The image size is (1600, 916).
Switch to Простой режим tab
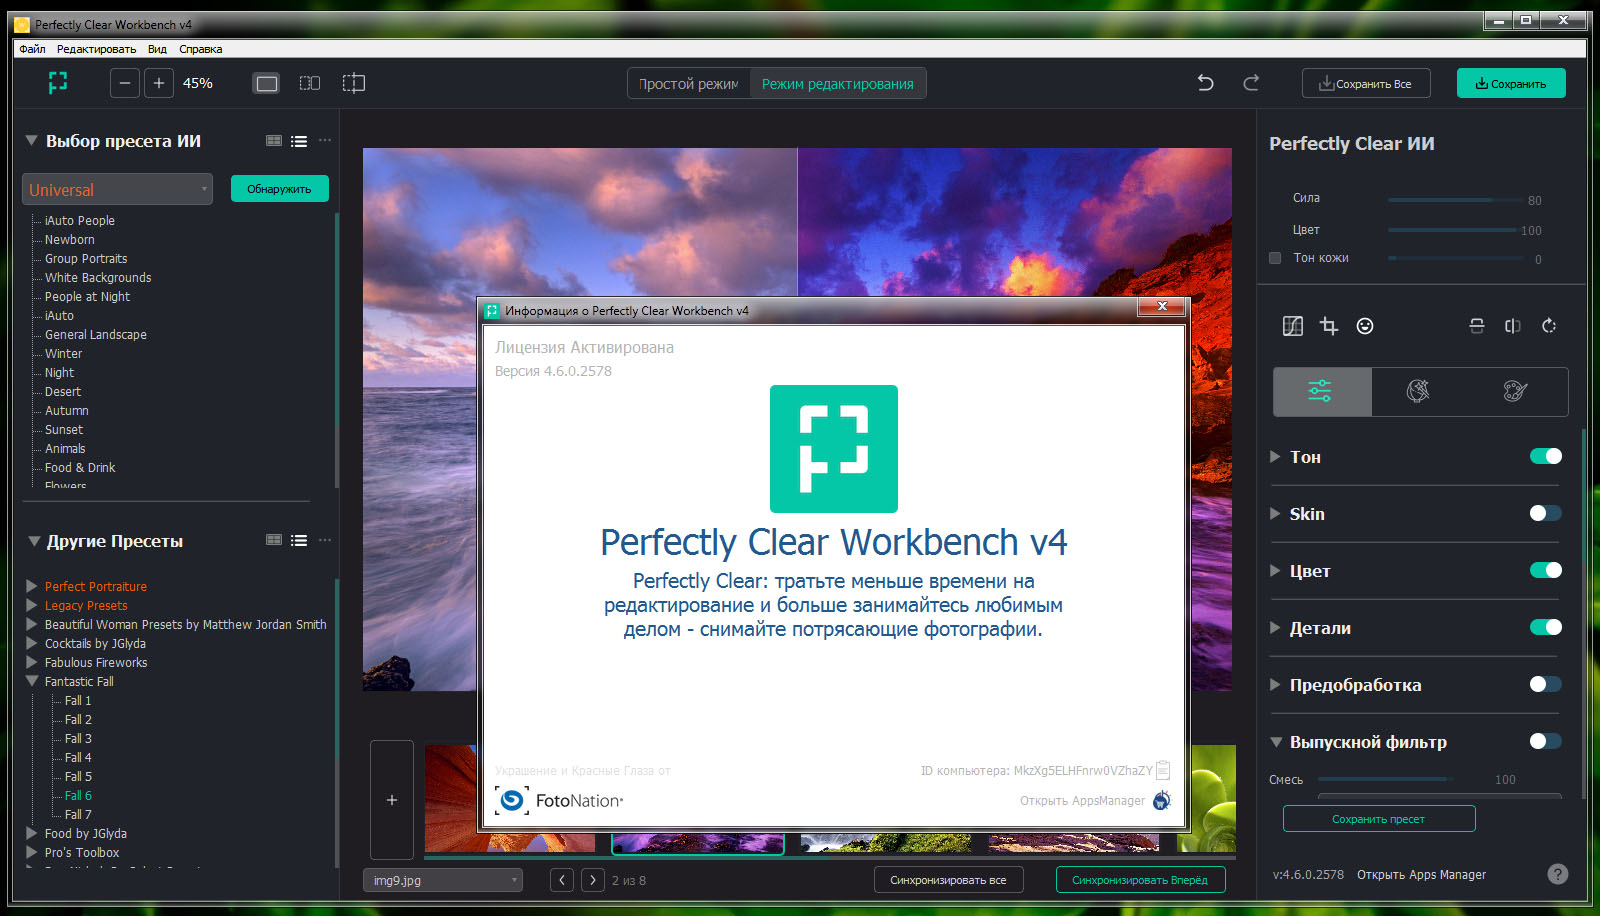pos(689,83)
